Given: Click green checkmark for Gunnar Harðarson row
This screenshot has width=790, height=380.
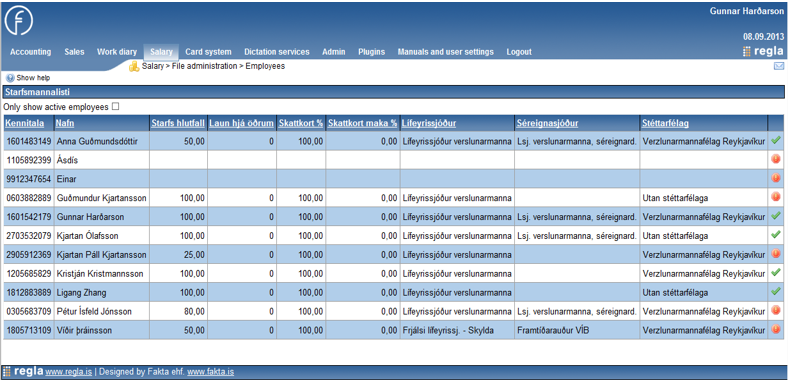Looking at the screenshot, I should 776,216.
